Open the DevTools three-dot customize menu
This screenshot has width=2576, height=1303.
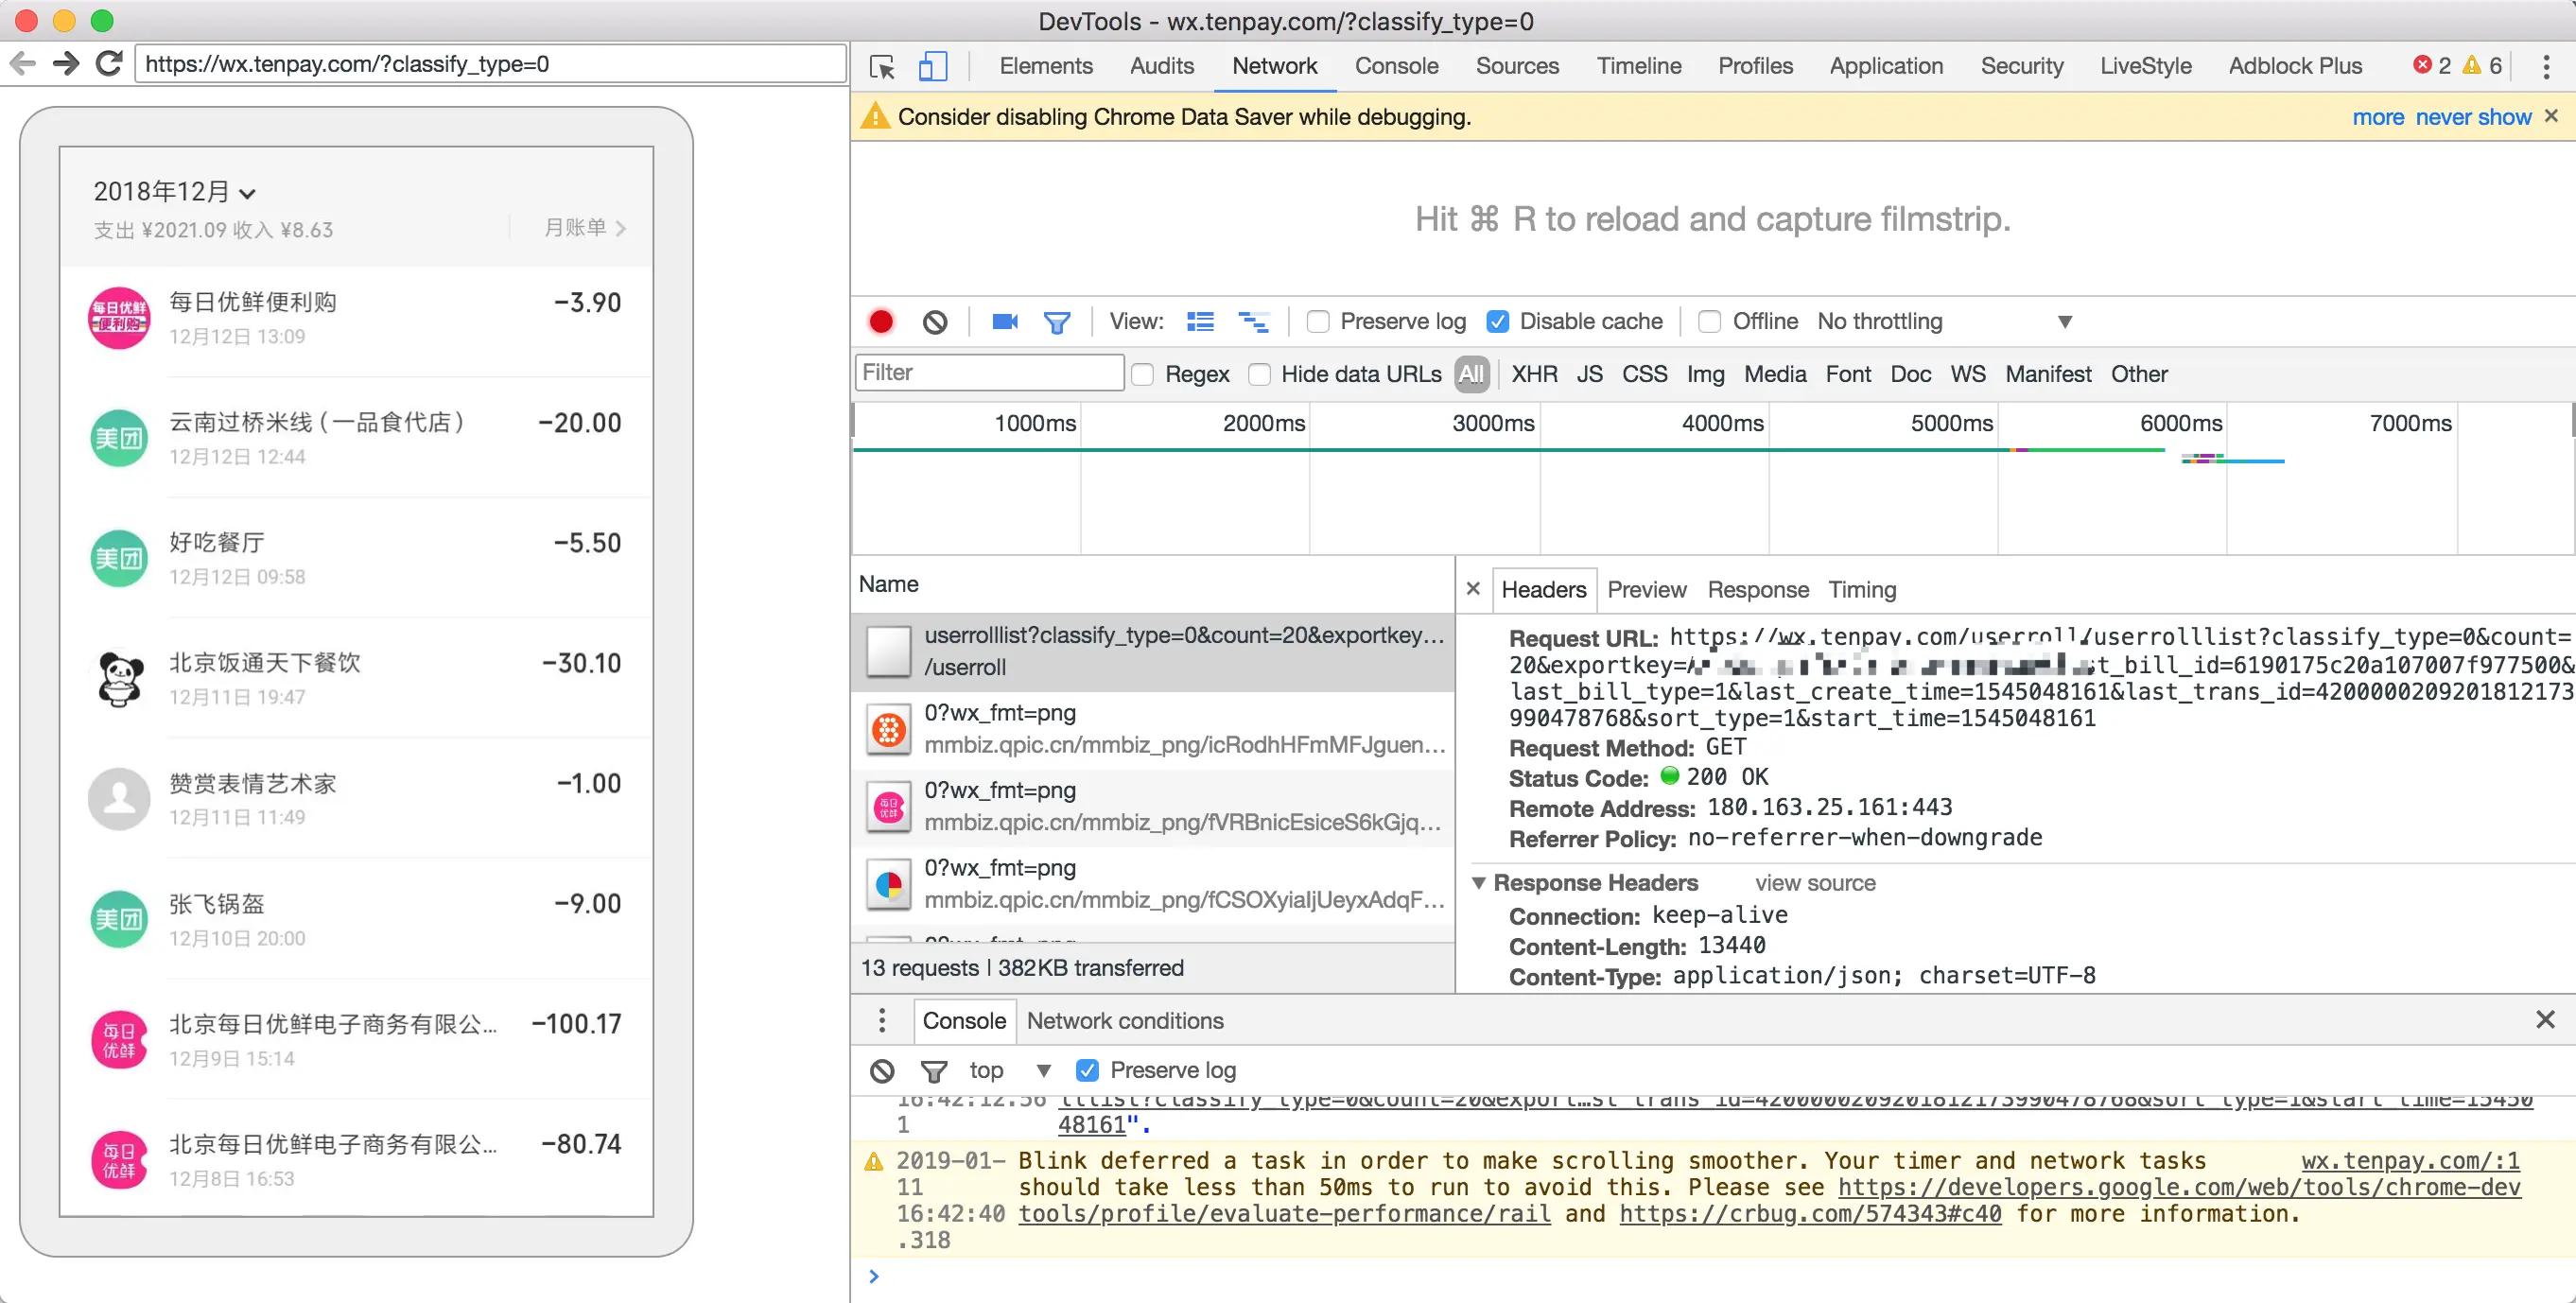[2545, 66]
